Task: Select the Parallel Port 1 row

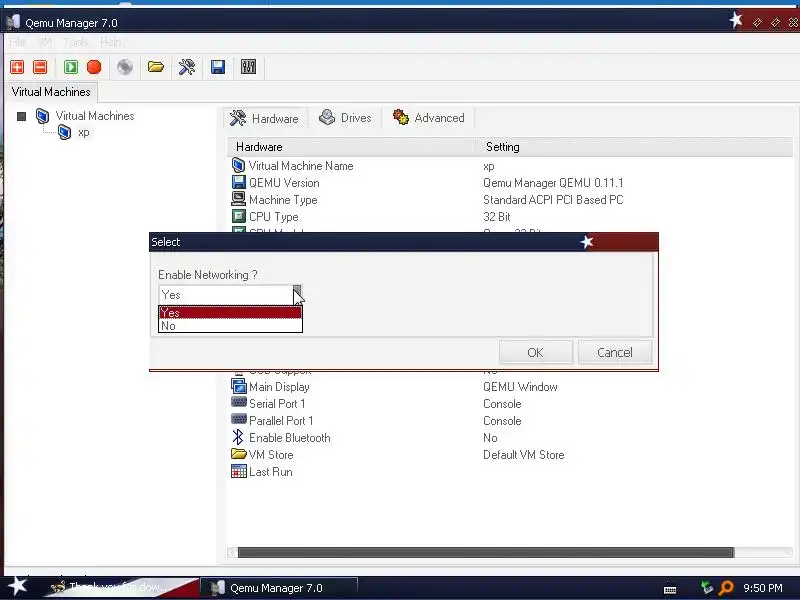Action: [510, 420]
